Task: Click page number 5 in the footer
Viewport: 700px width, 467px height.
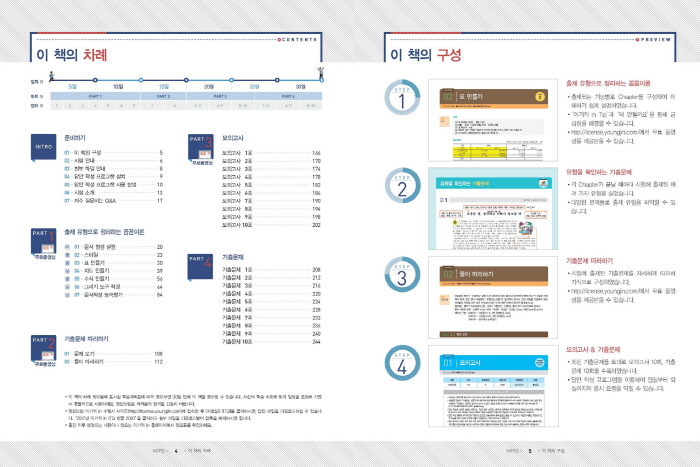Action: [530, 451]
